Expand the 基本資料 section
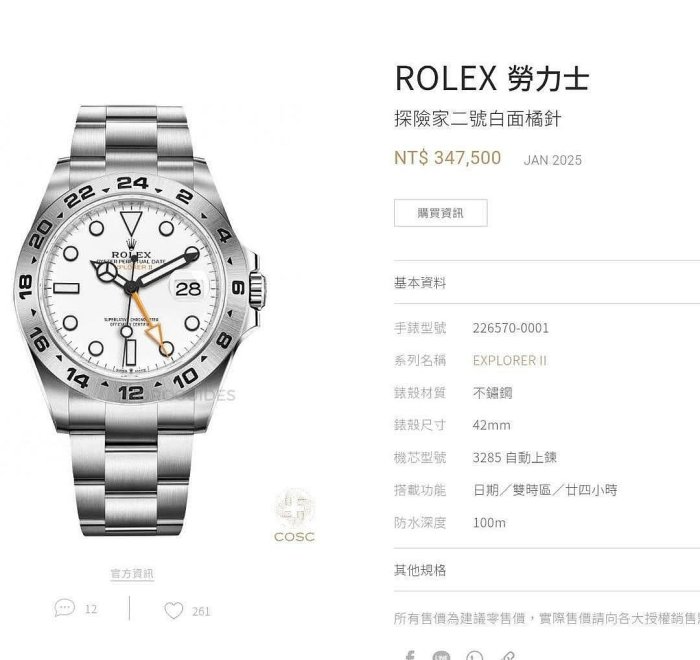 tap(547, 283)
